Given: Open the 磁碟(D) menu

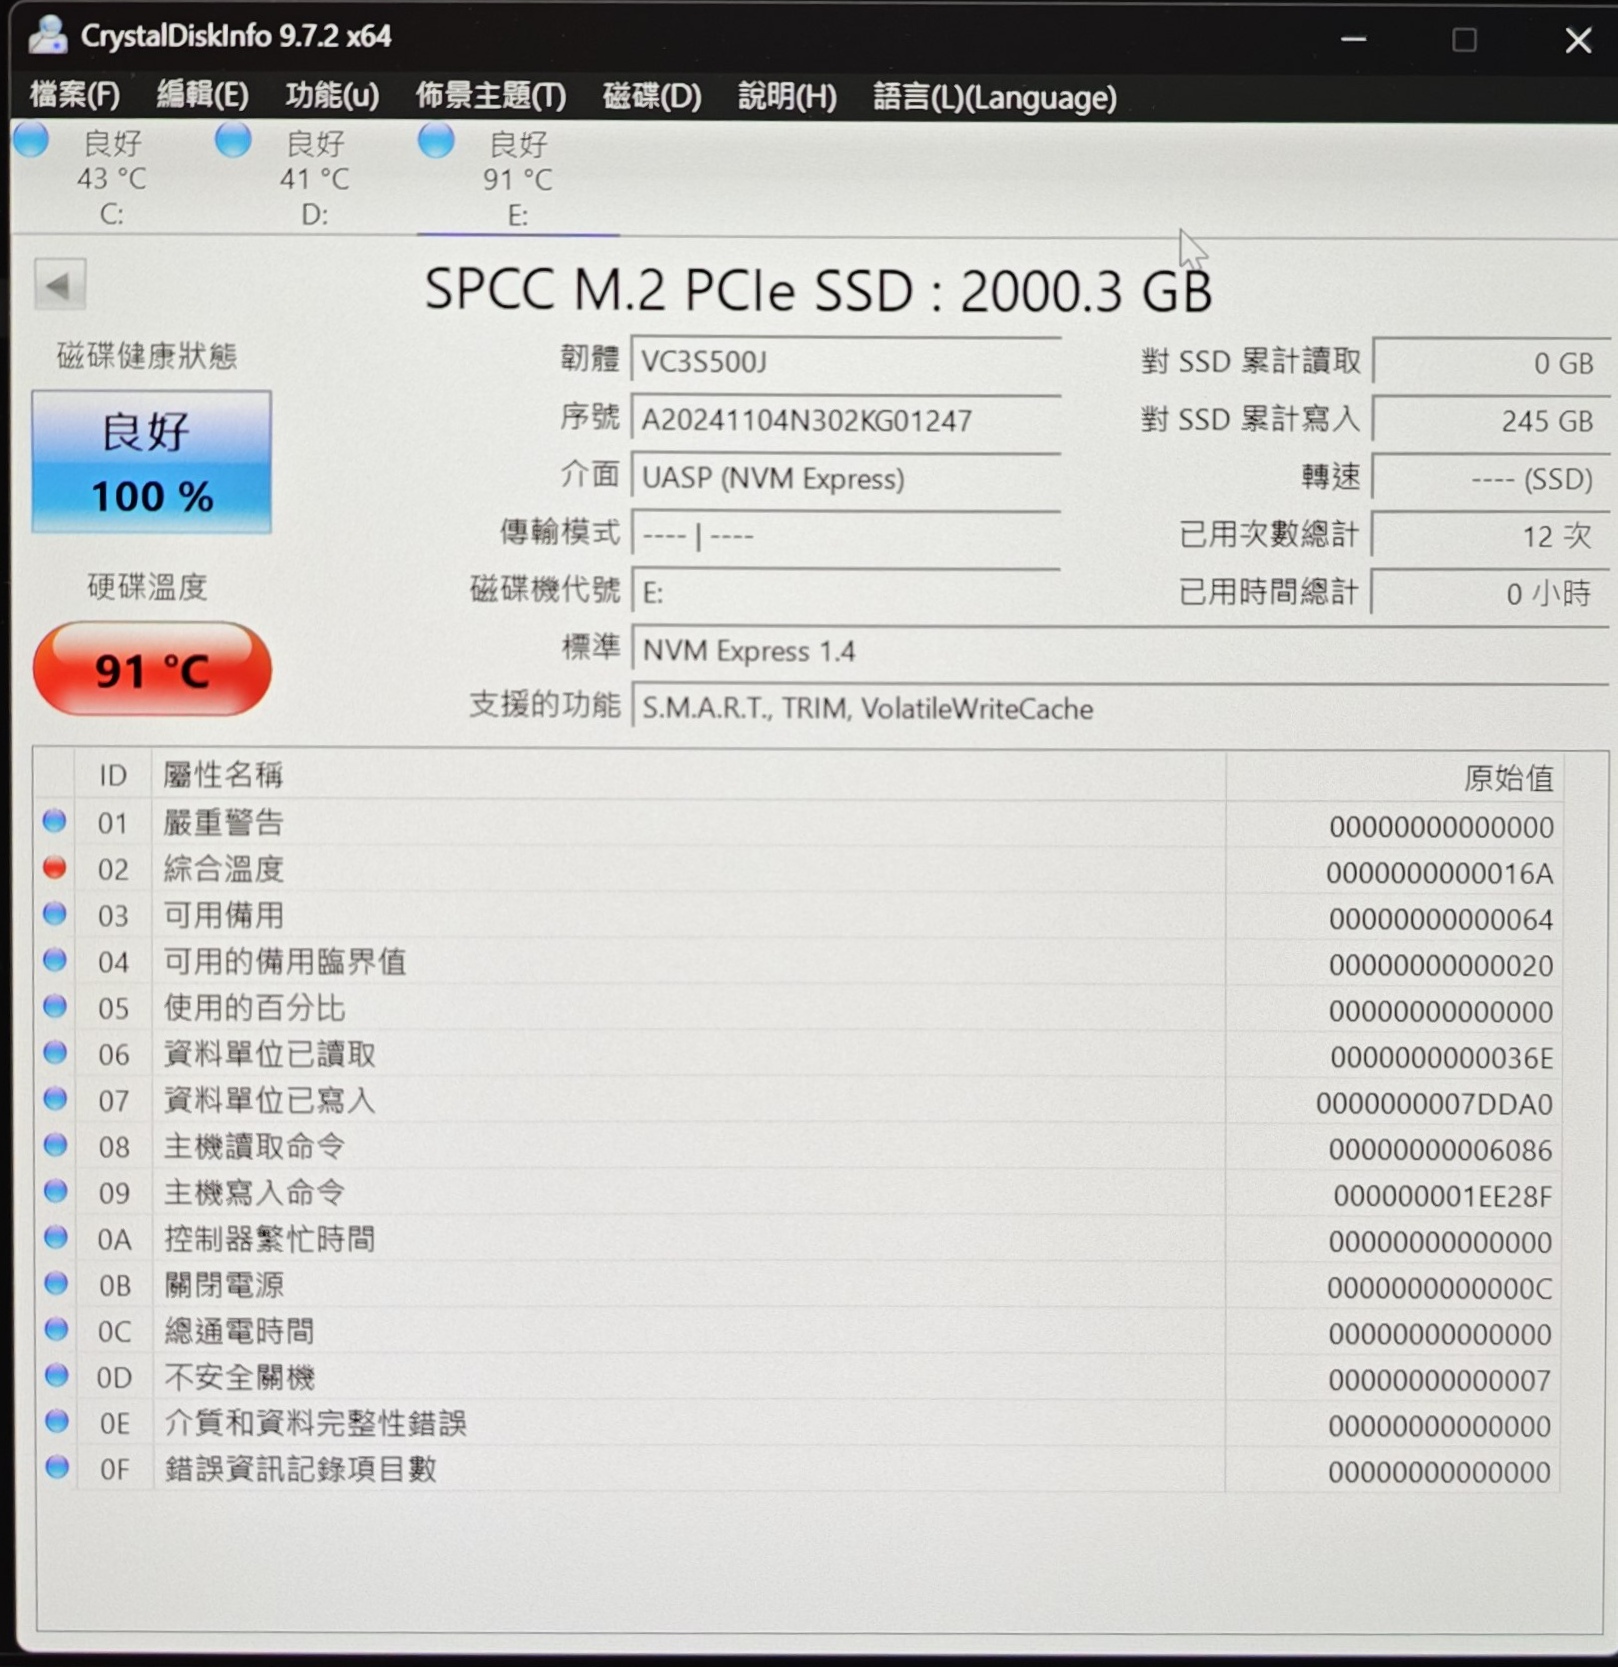Looking at the screenshot, I should point(652,96).
